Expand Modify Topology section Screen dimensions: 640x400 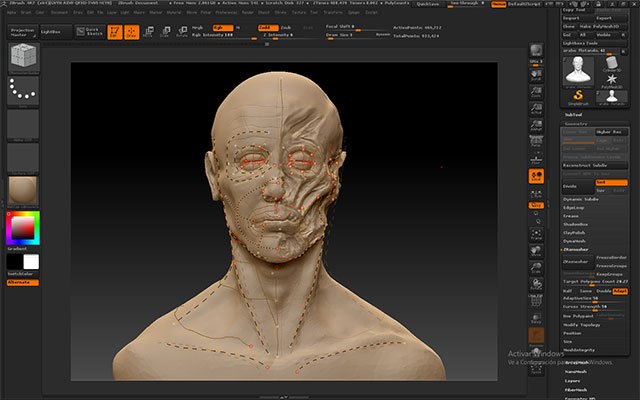pyautogui.click(x=581, y=325)
